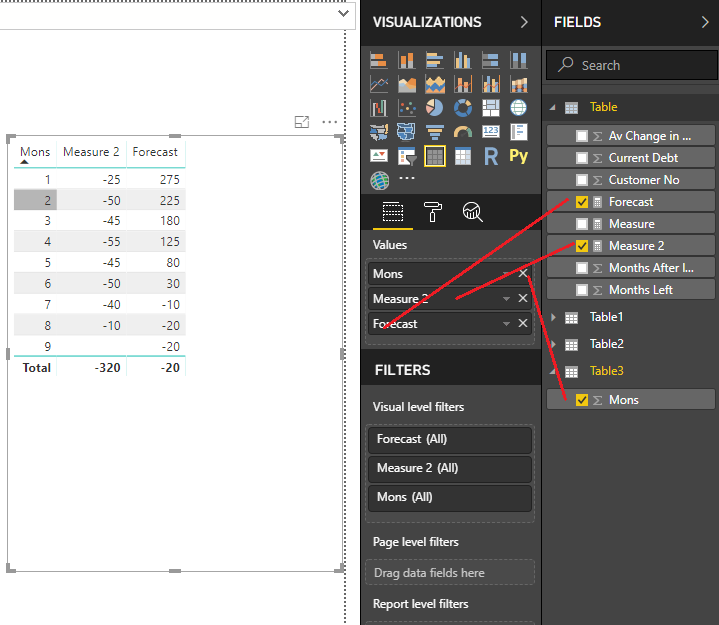Select the Table3 item in Fields
Viewport: 719px width, 625px height.
pyautogui.click(x=606, y=371)
